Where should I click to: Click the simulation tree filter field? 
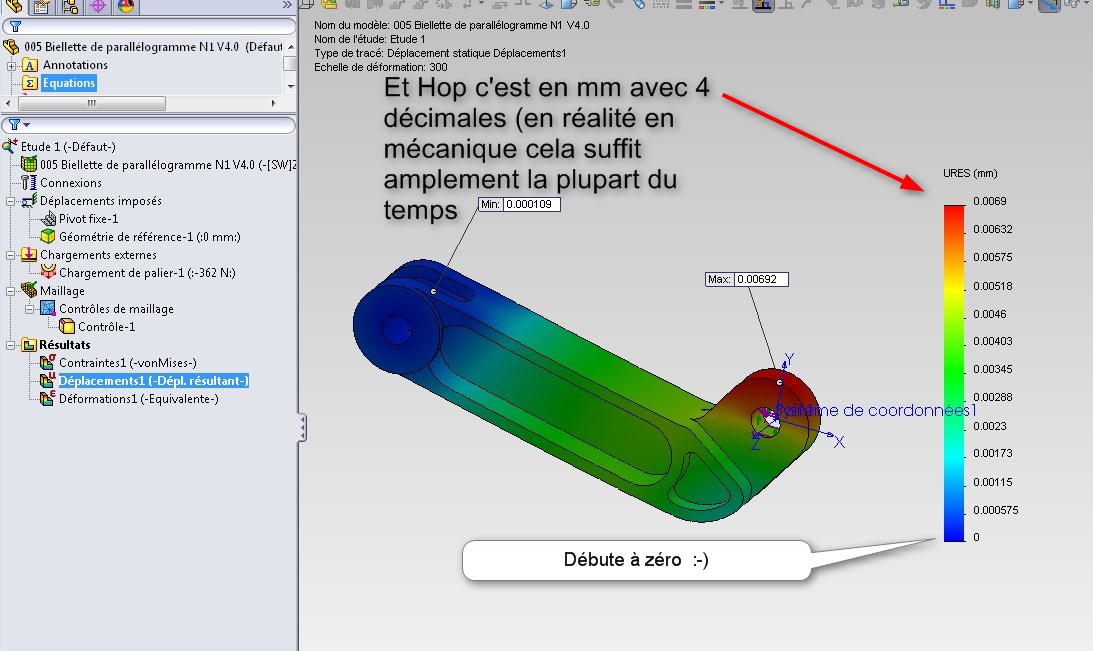tap(148, 125)
